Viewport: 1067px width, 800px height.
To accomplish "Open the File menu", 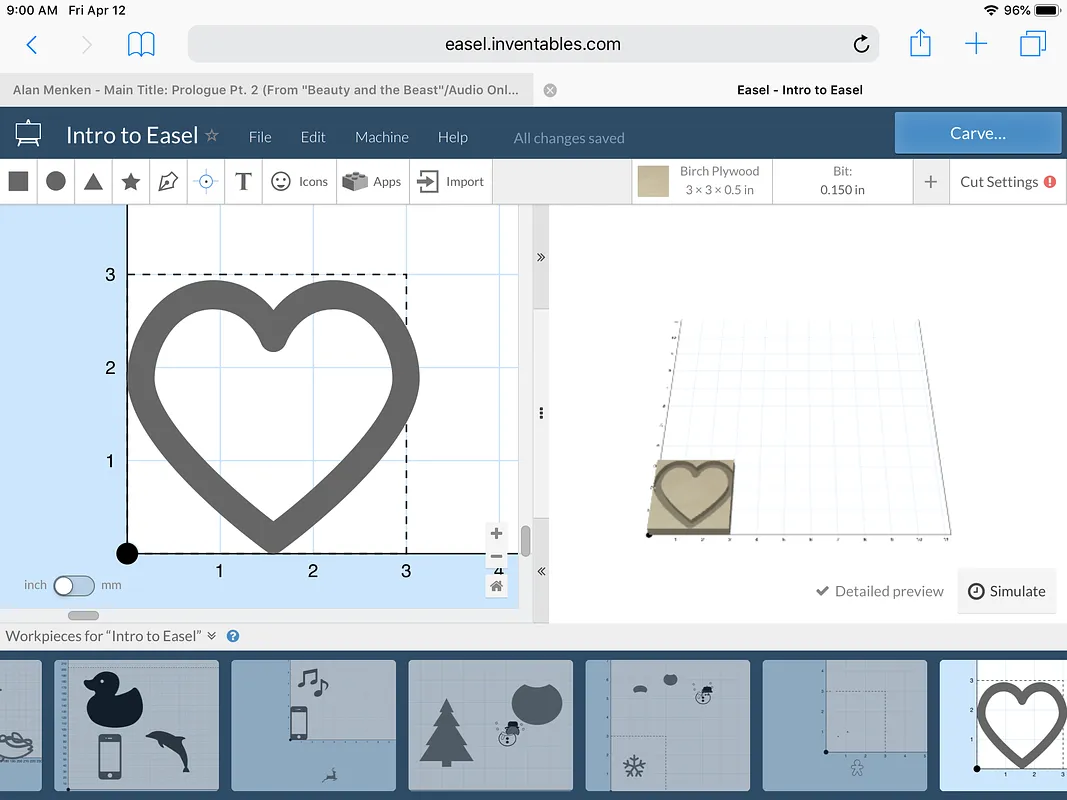I will 260,137.
